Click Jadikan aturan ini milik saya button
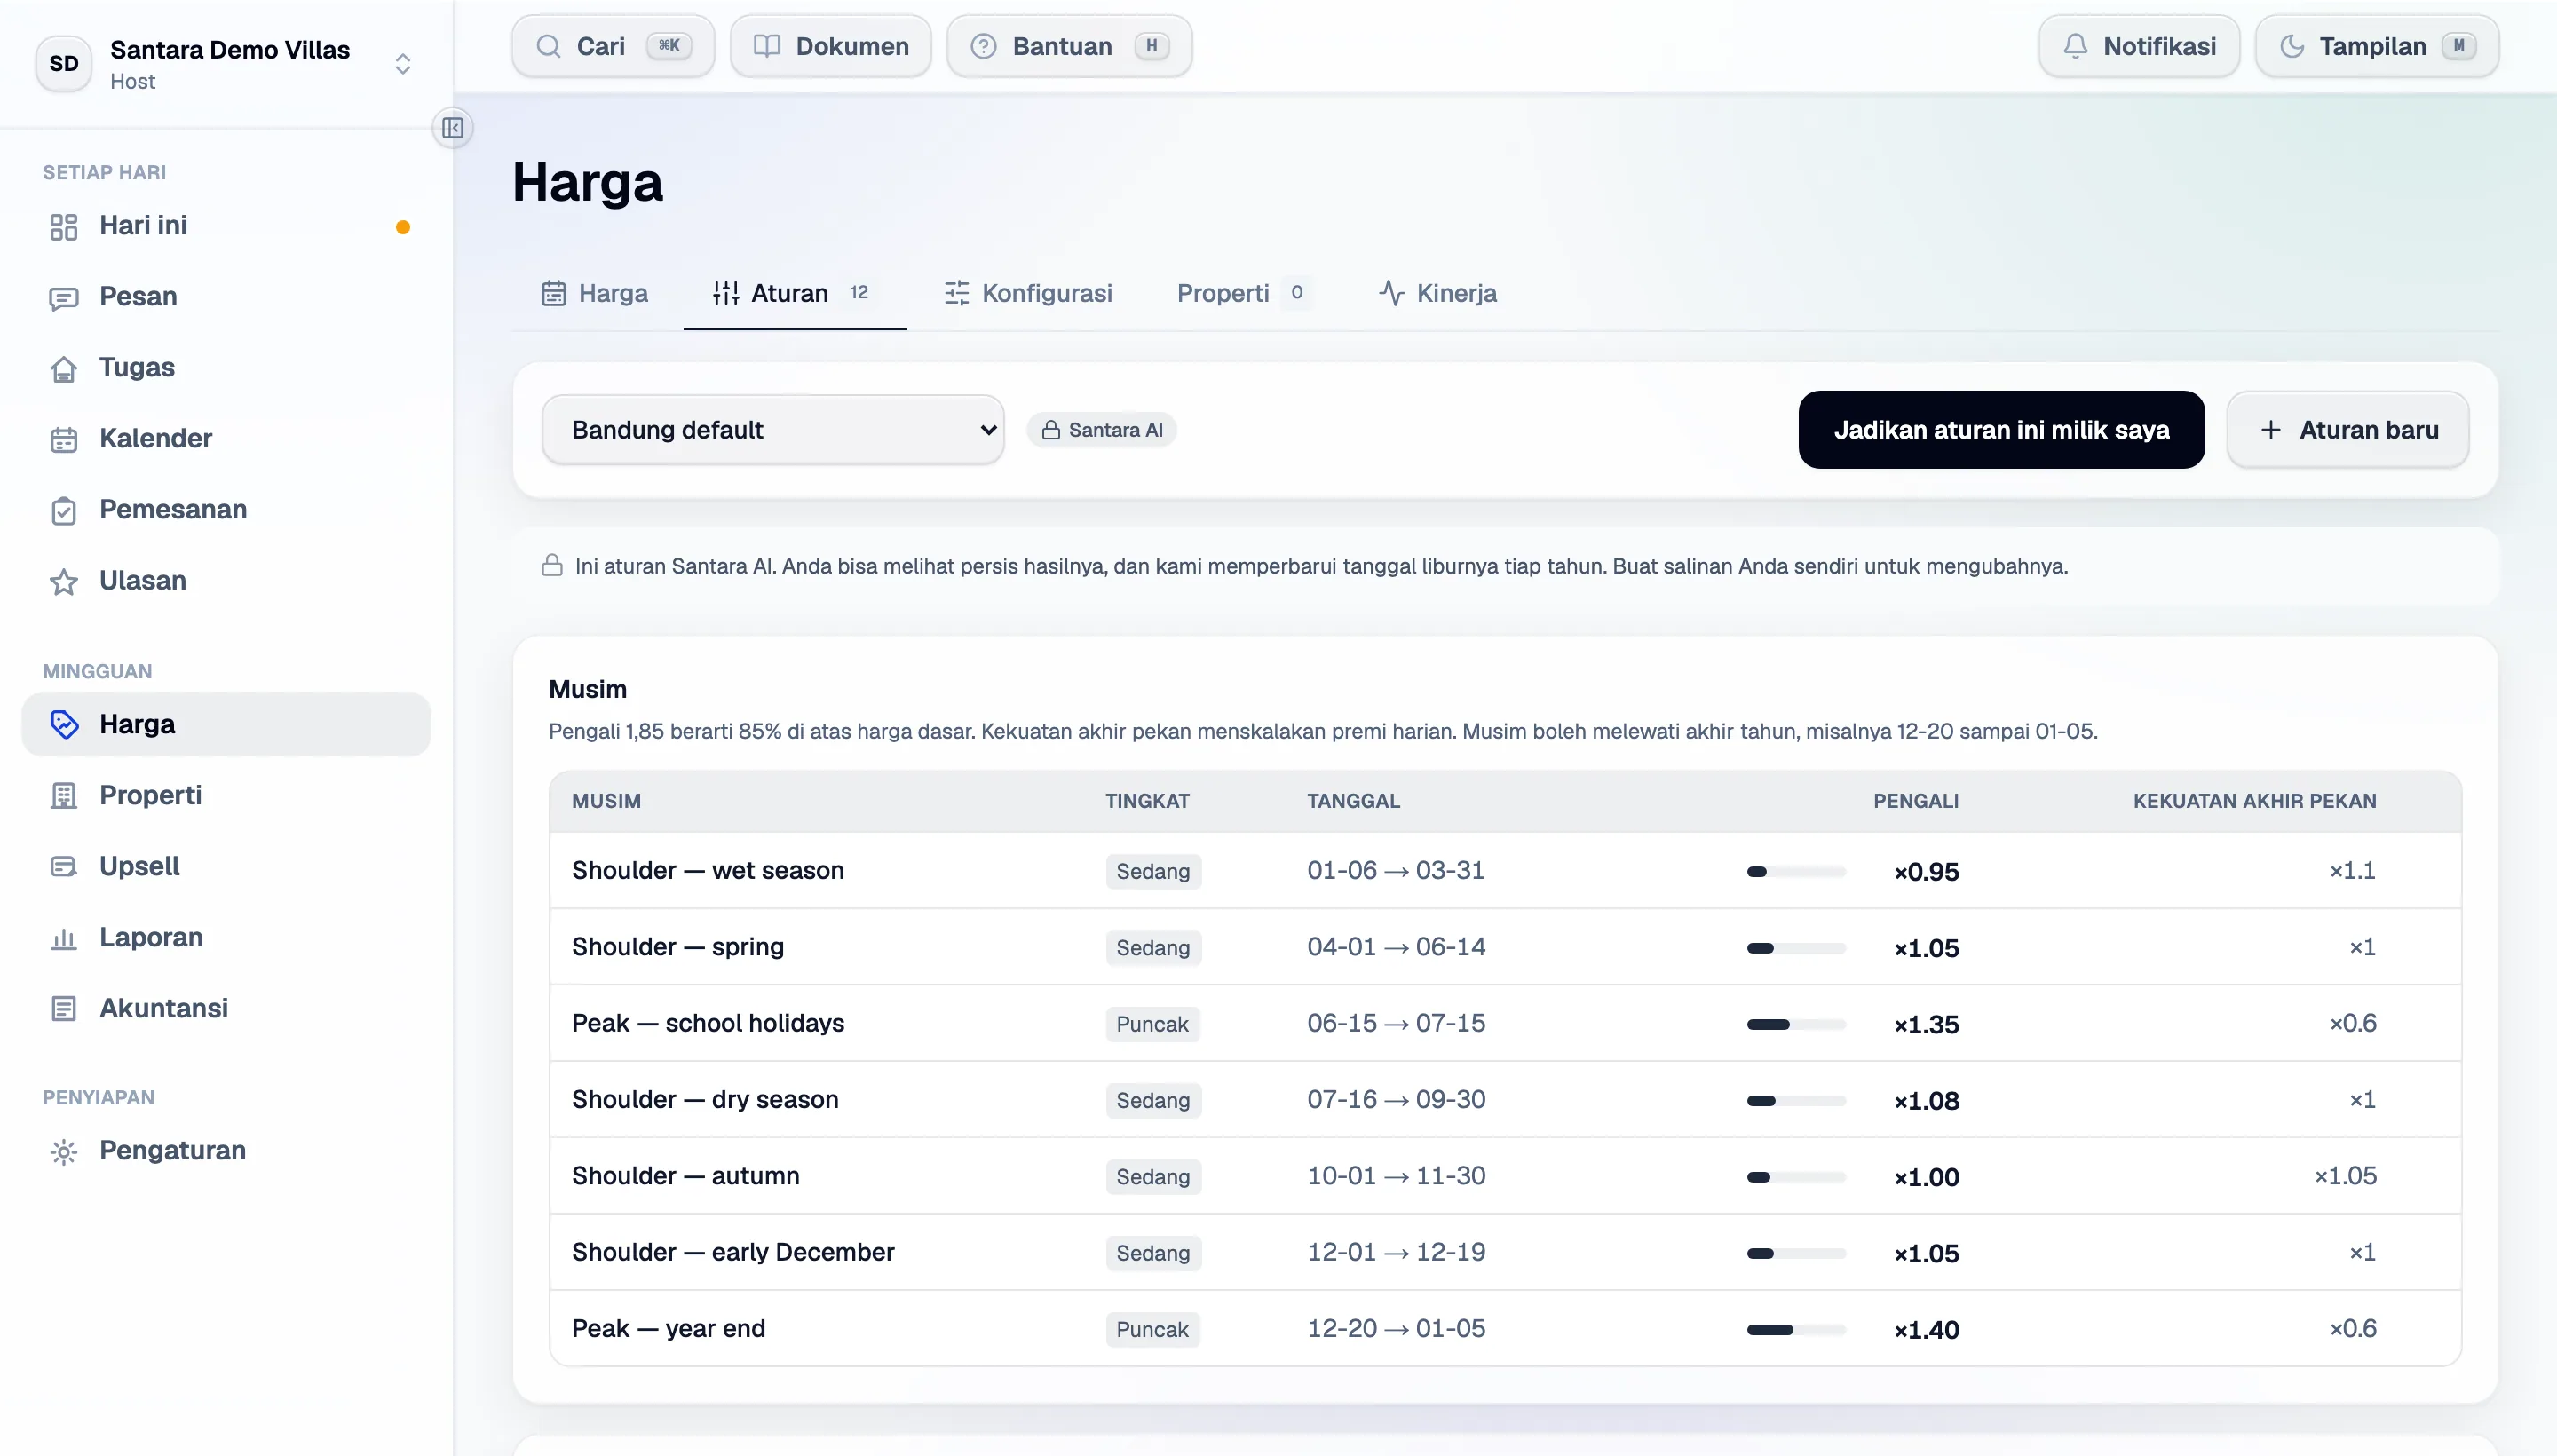2557x1456 pixels. 2001,430
